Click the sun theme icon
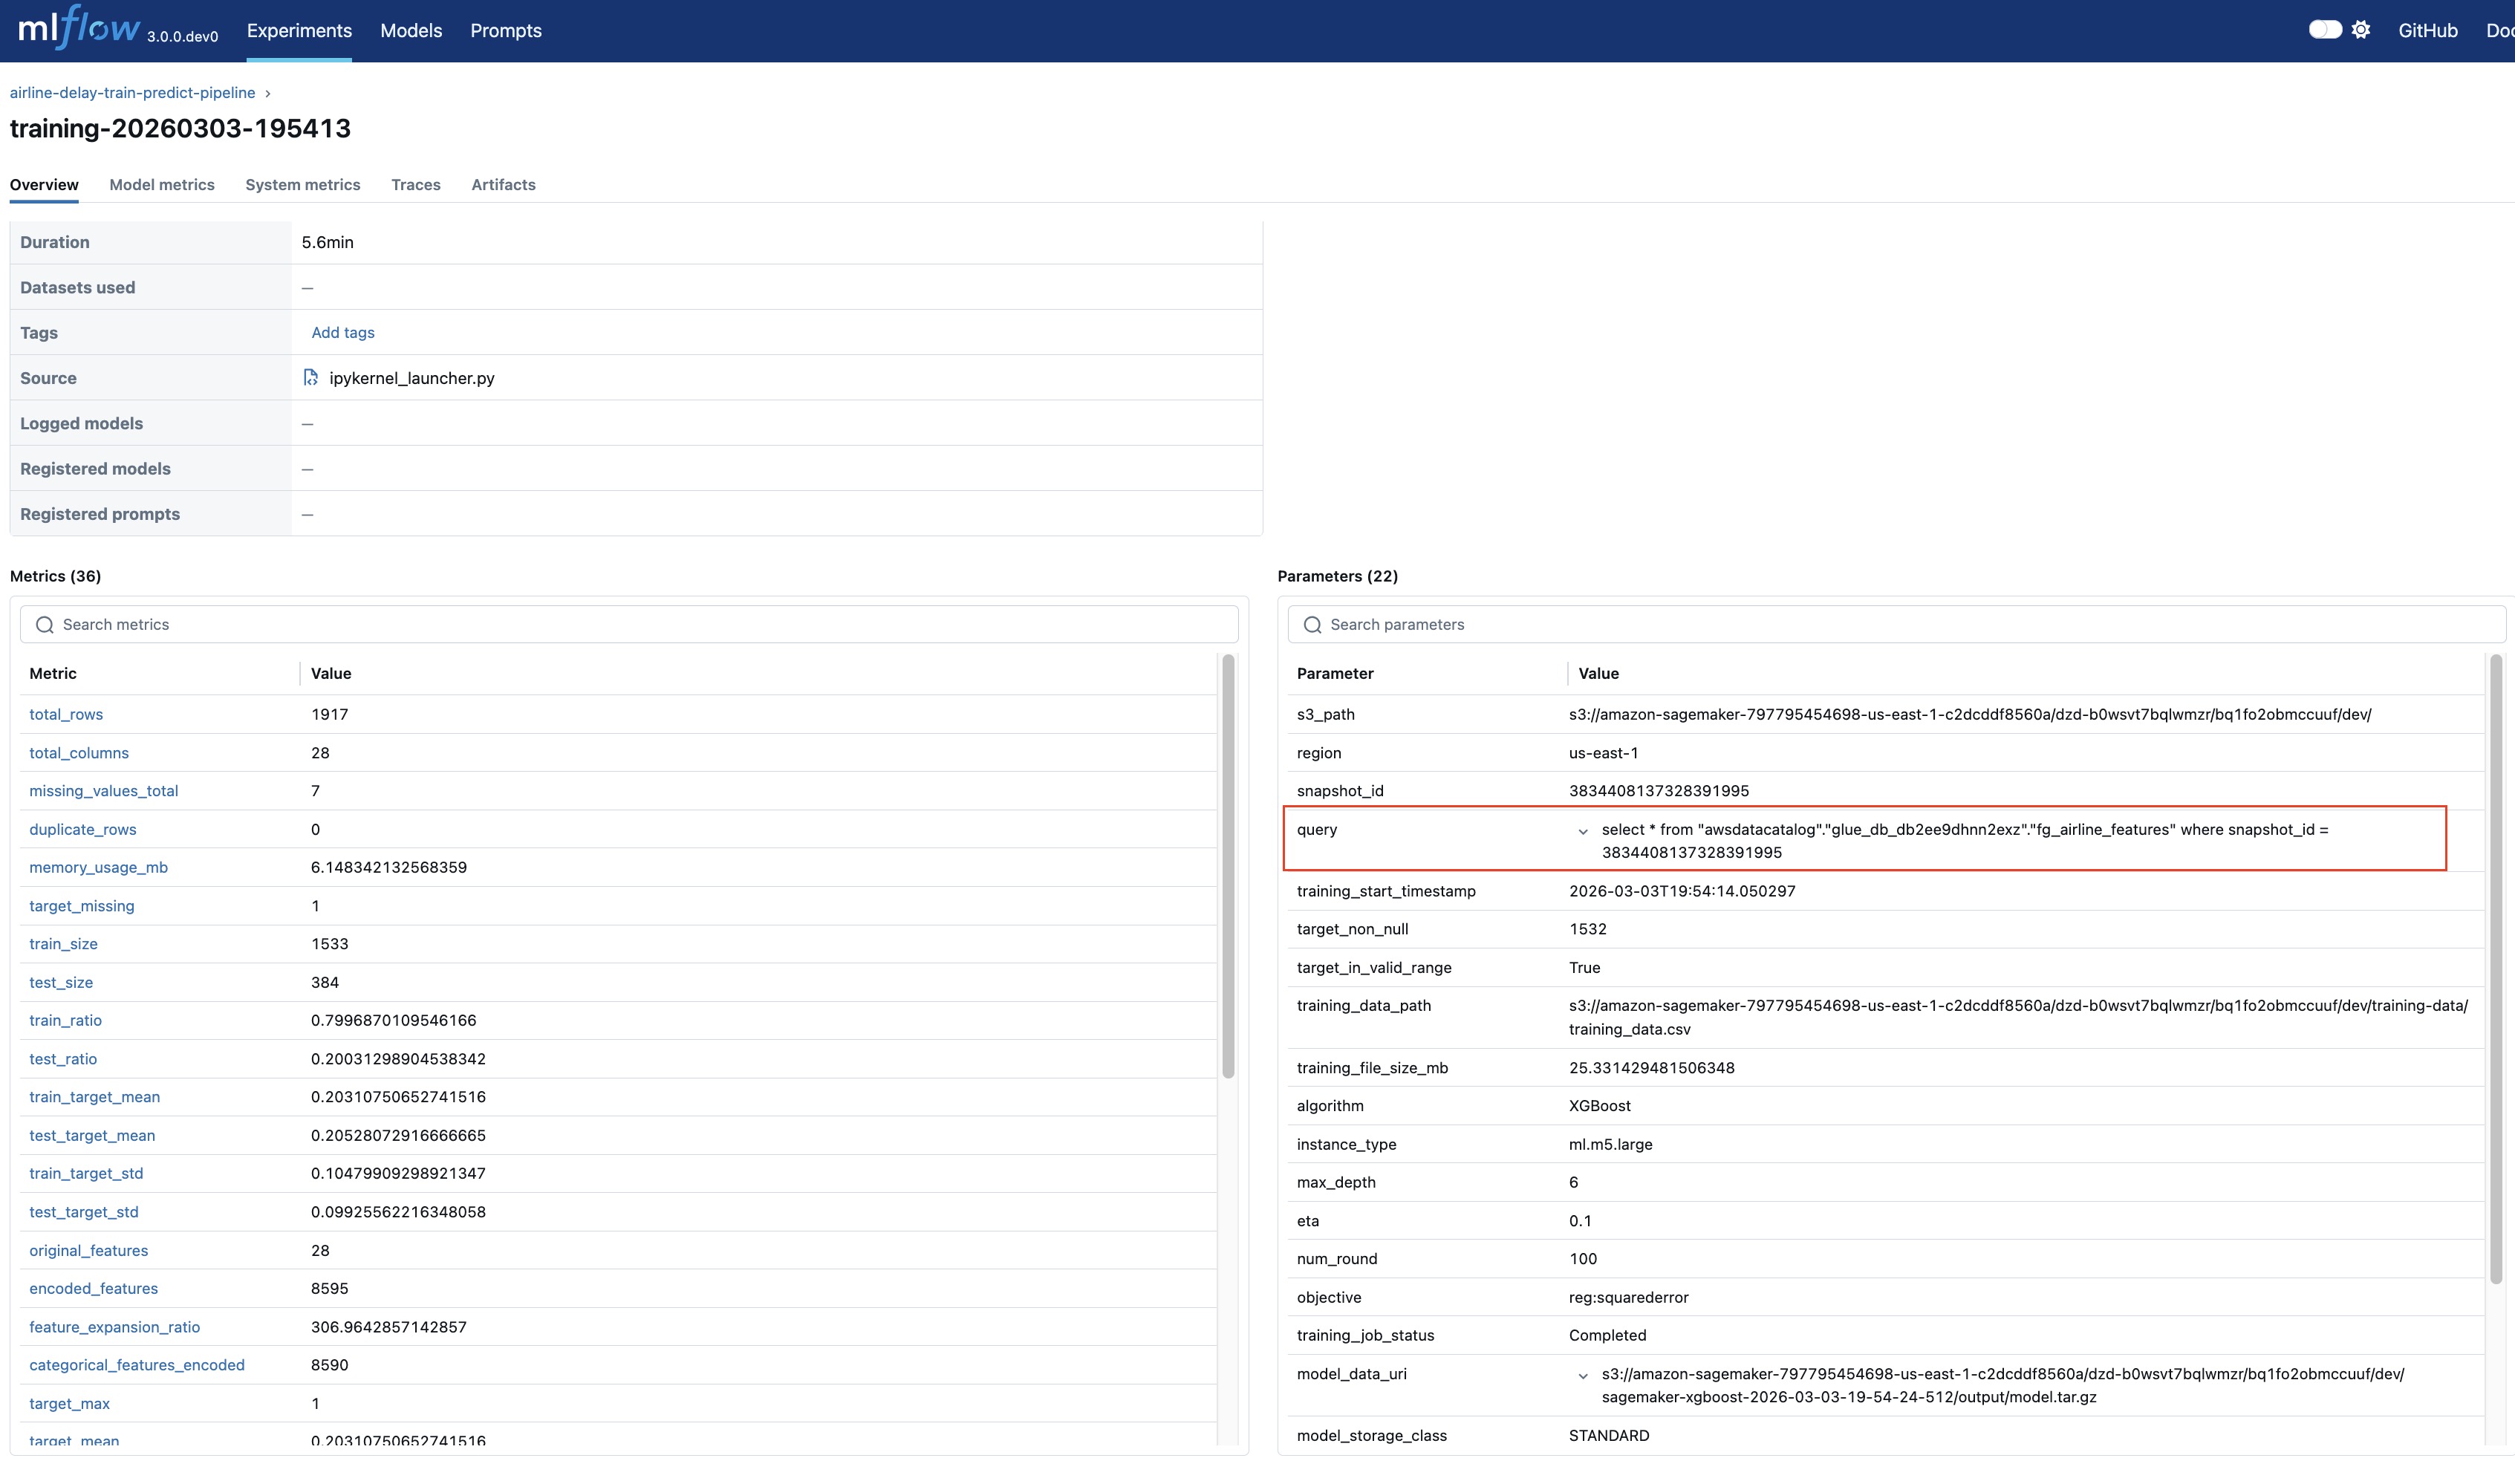The image size is (2515, 1484). (2361, 30)
